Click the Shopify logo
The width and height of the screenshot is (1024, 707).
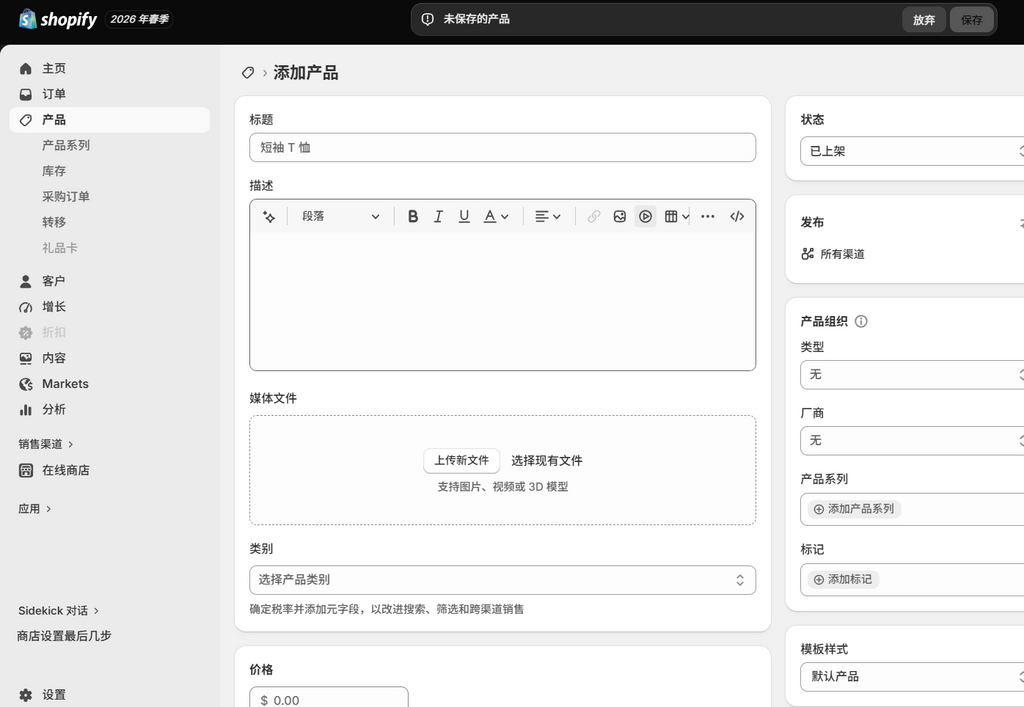[57, 19]
